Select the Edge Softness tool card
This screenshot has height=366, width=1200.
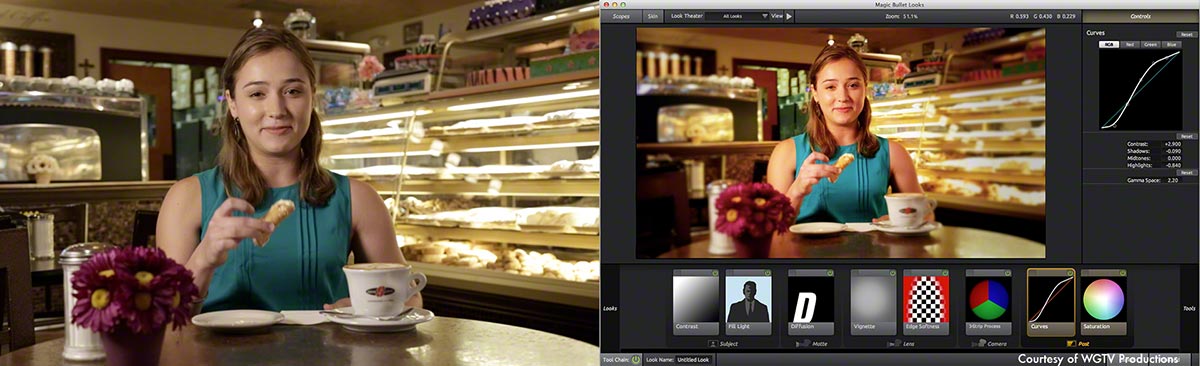tap(925, 303)
